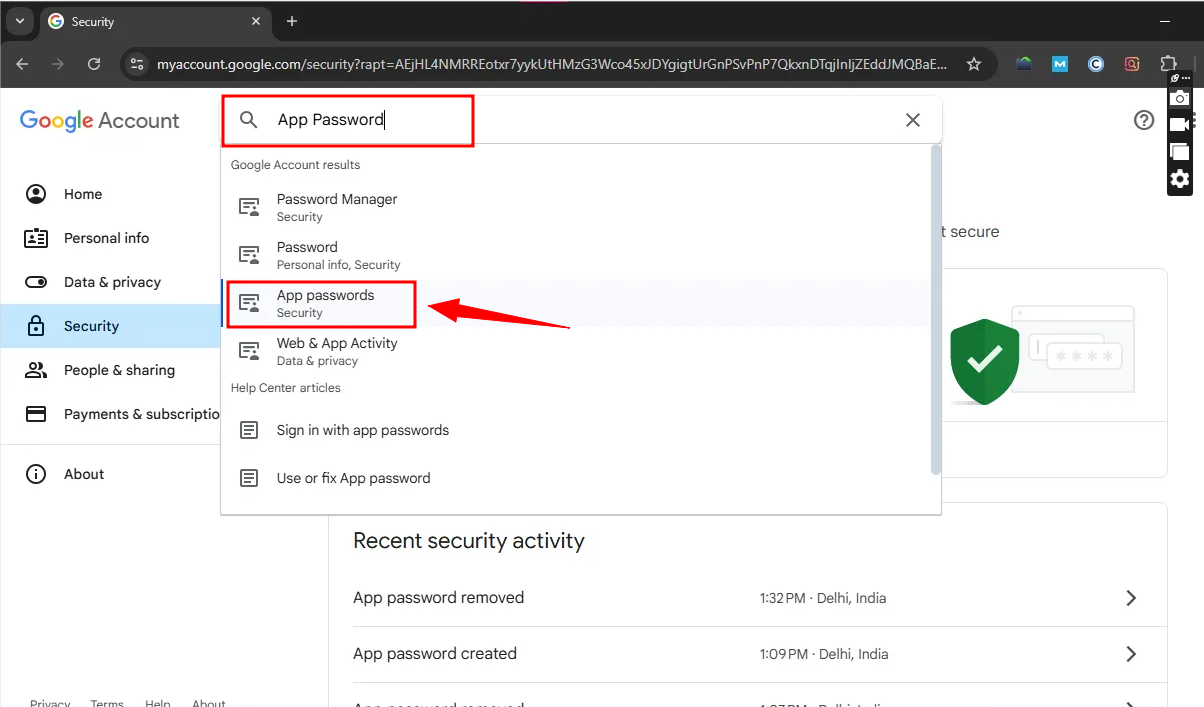Open a new tab with plus button
Image resolution: width=1204 pixels, height=707 pixels.
pos(292,21)
